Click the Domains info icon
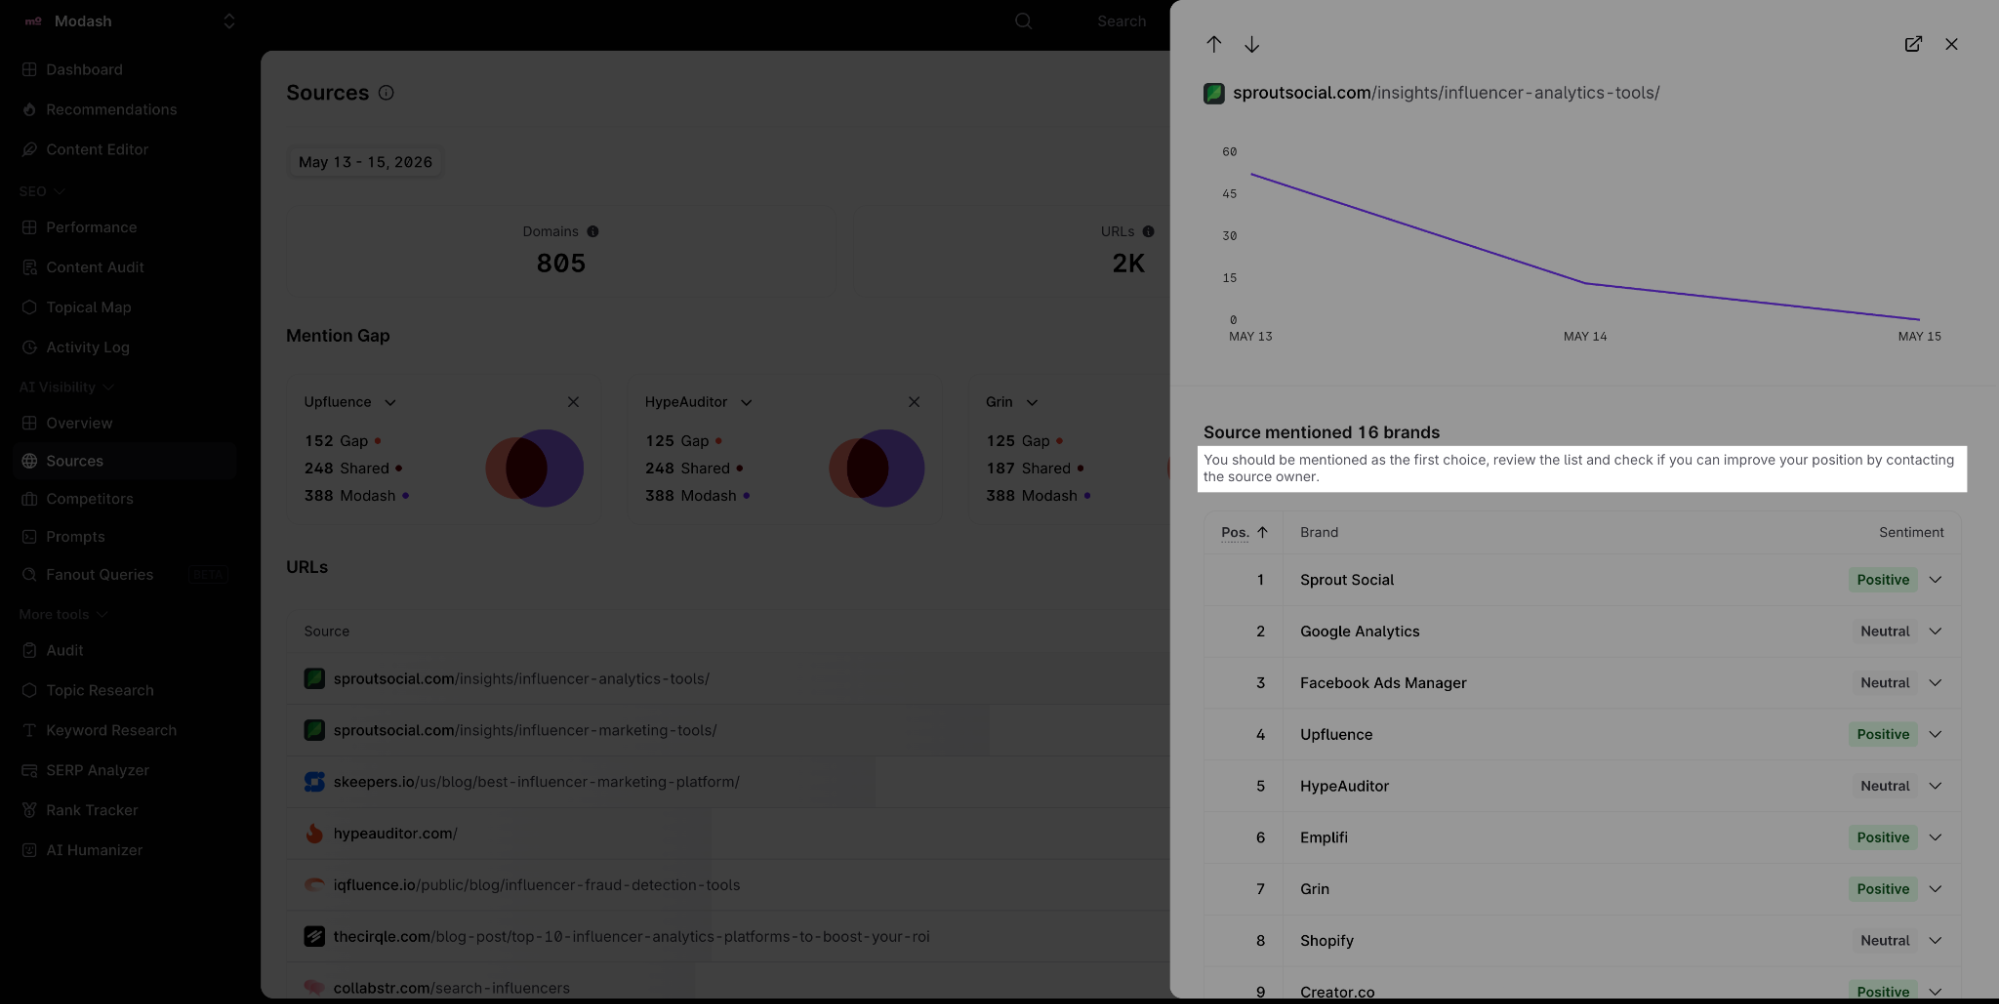The height and width of the screenshot is (1005, 1999). [x=593, y=231]
